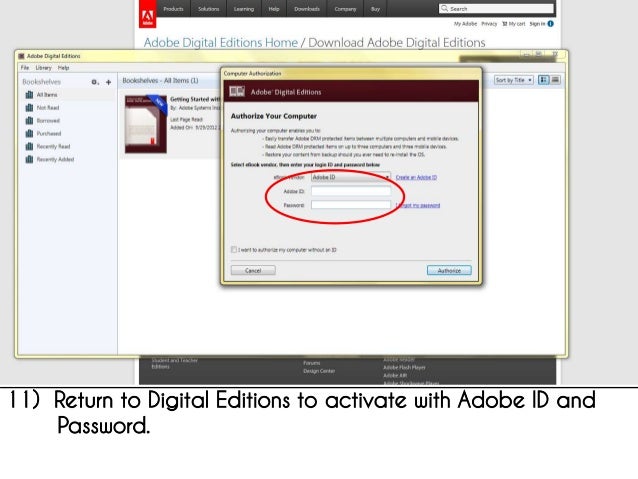Screen dimensions: 638x479
Task: Open Company tab on the Adobe site
Action: pyautogui.click(x=345, y=9)
